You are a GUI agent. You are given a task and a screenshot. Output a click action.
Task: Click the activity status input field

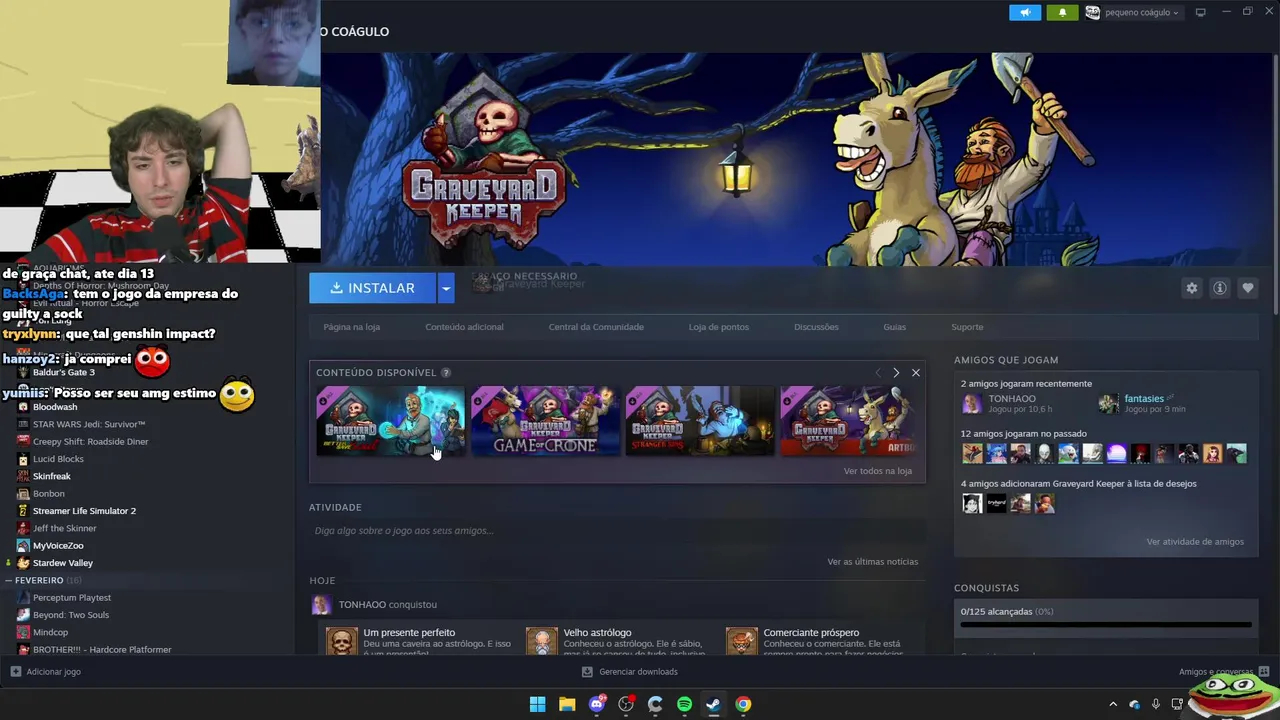(617, 531)
